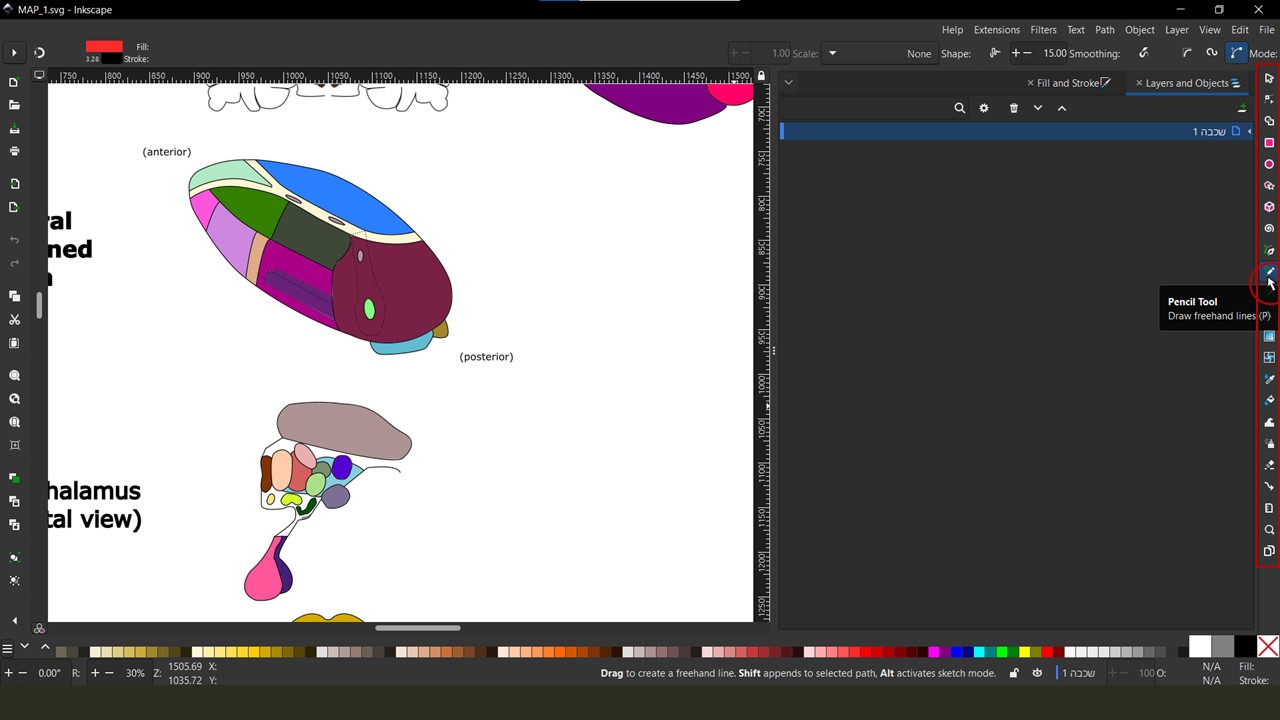This screenshot has height=720, width=1280.
Task: Select the Selector arrow tool
Action: (x=1269, y=78)
